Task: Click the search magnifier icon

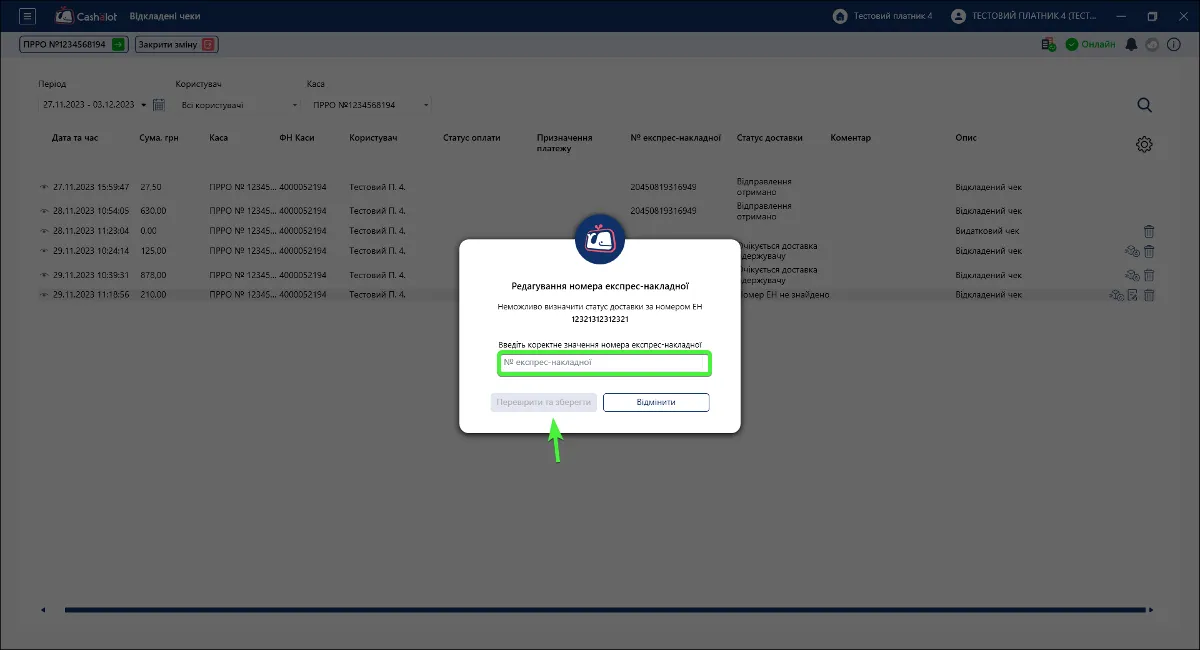Action: (1145, 105)
